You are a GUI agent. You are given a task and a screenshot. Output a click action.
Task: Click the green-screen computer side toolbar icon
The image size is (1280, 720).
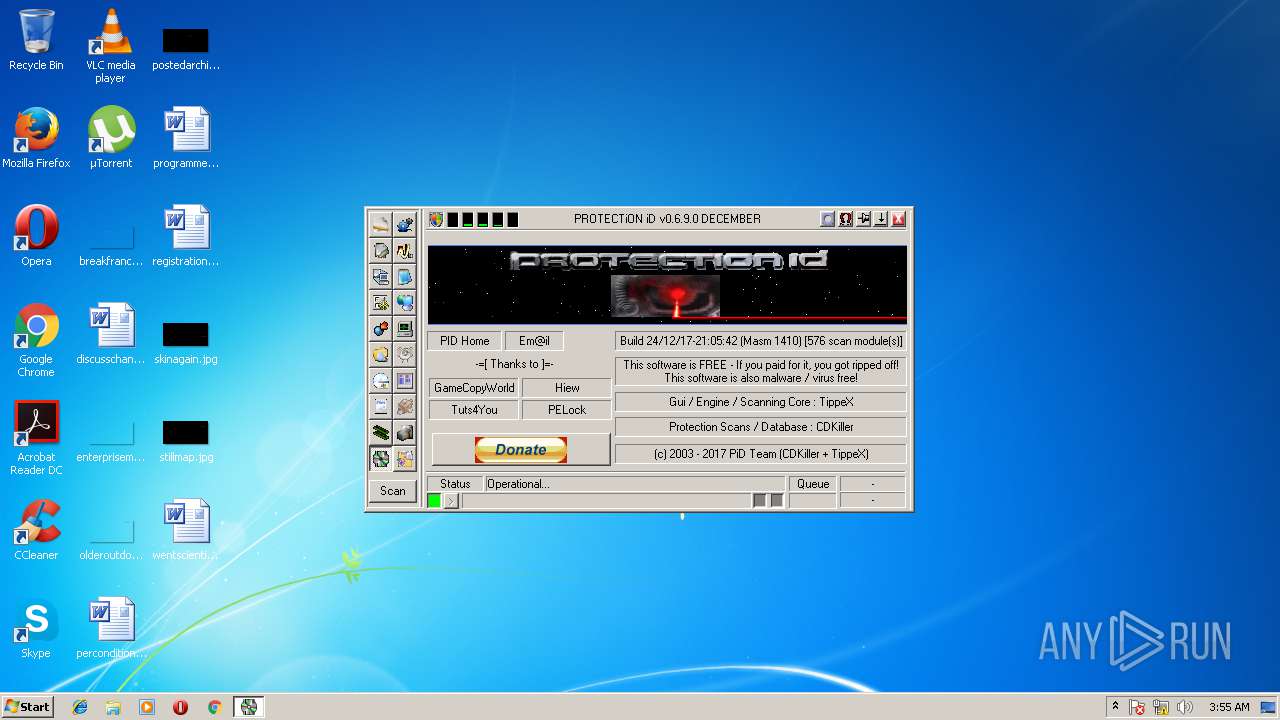(405, 328)
